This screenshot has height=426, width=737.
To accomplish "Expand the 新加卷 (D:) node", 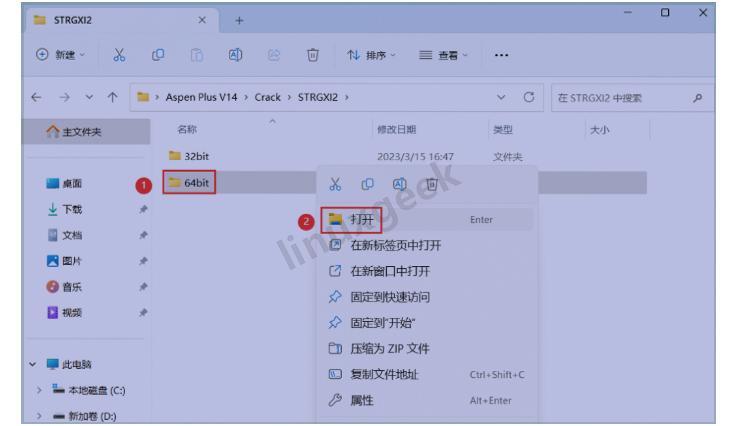I will click(39, 416).
